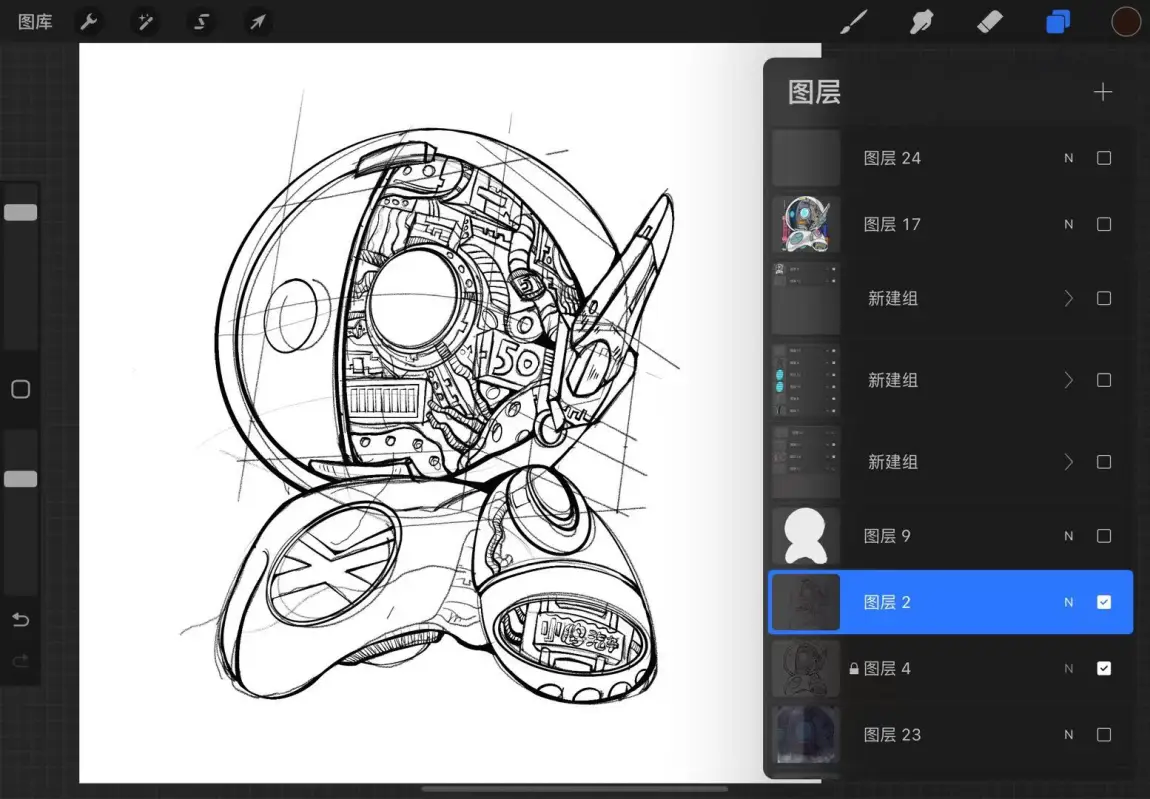1150x799 pixels.
Task: Tap the sketch thumbnail of 图层 4
Action: tap(806, 668)
